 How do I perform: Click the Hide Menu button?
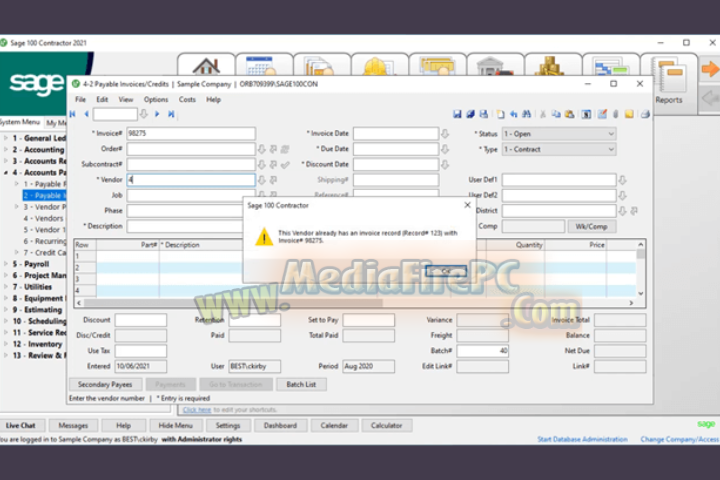[175, 425]
